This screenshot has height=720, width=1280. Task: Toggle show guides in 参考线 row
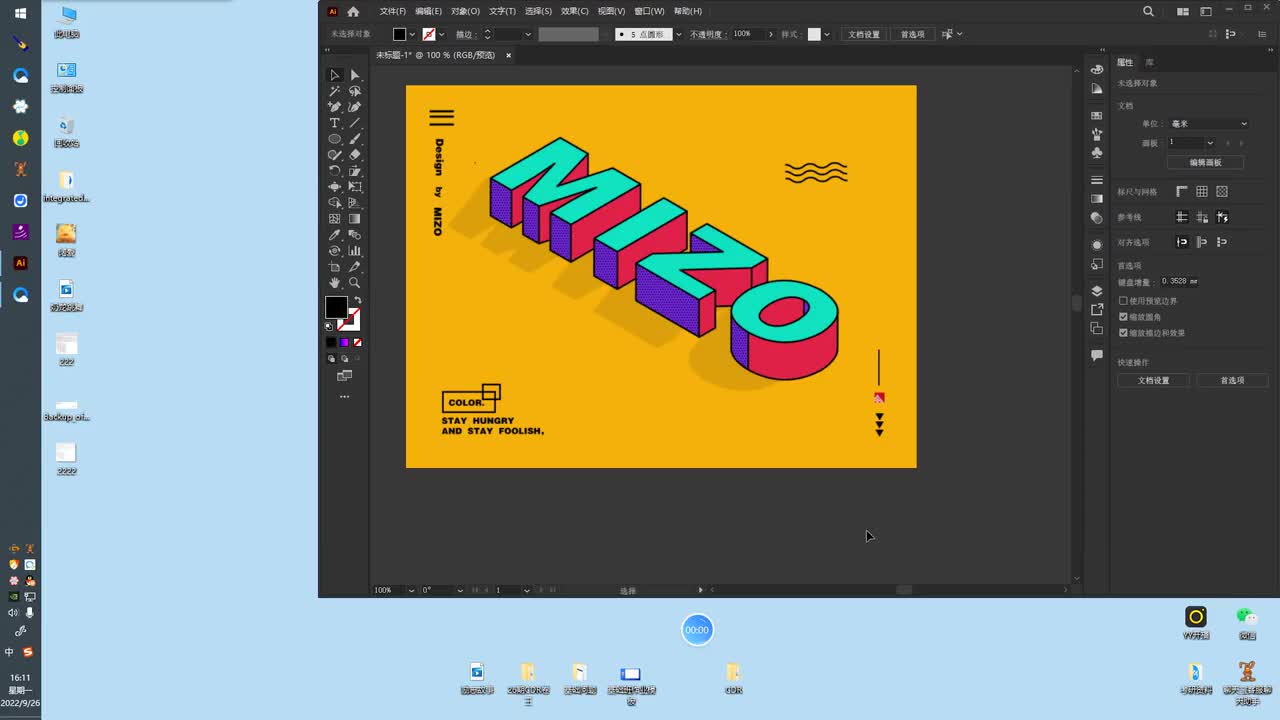[x=1182, y=217]
